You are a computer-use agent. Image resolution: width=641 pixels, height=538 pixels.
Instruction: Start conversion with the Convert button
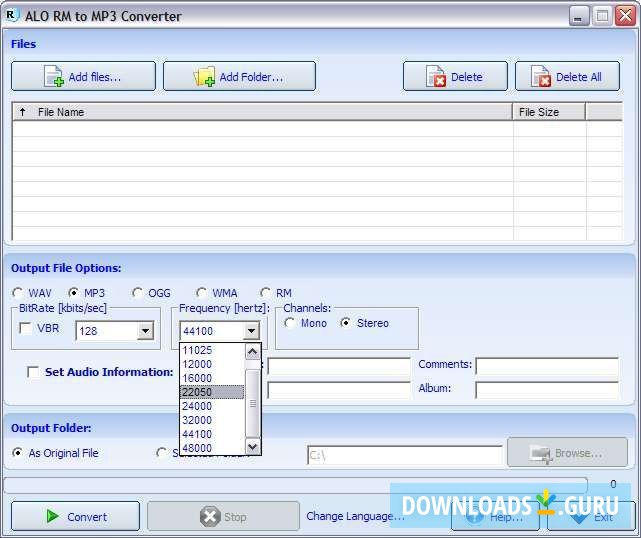tap(76, 516)
